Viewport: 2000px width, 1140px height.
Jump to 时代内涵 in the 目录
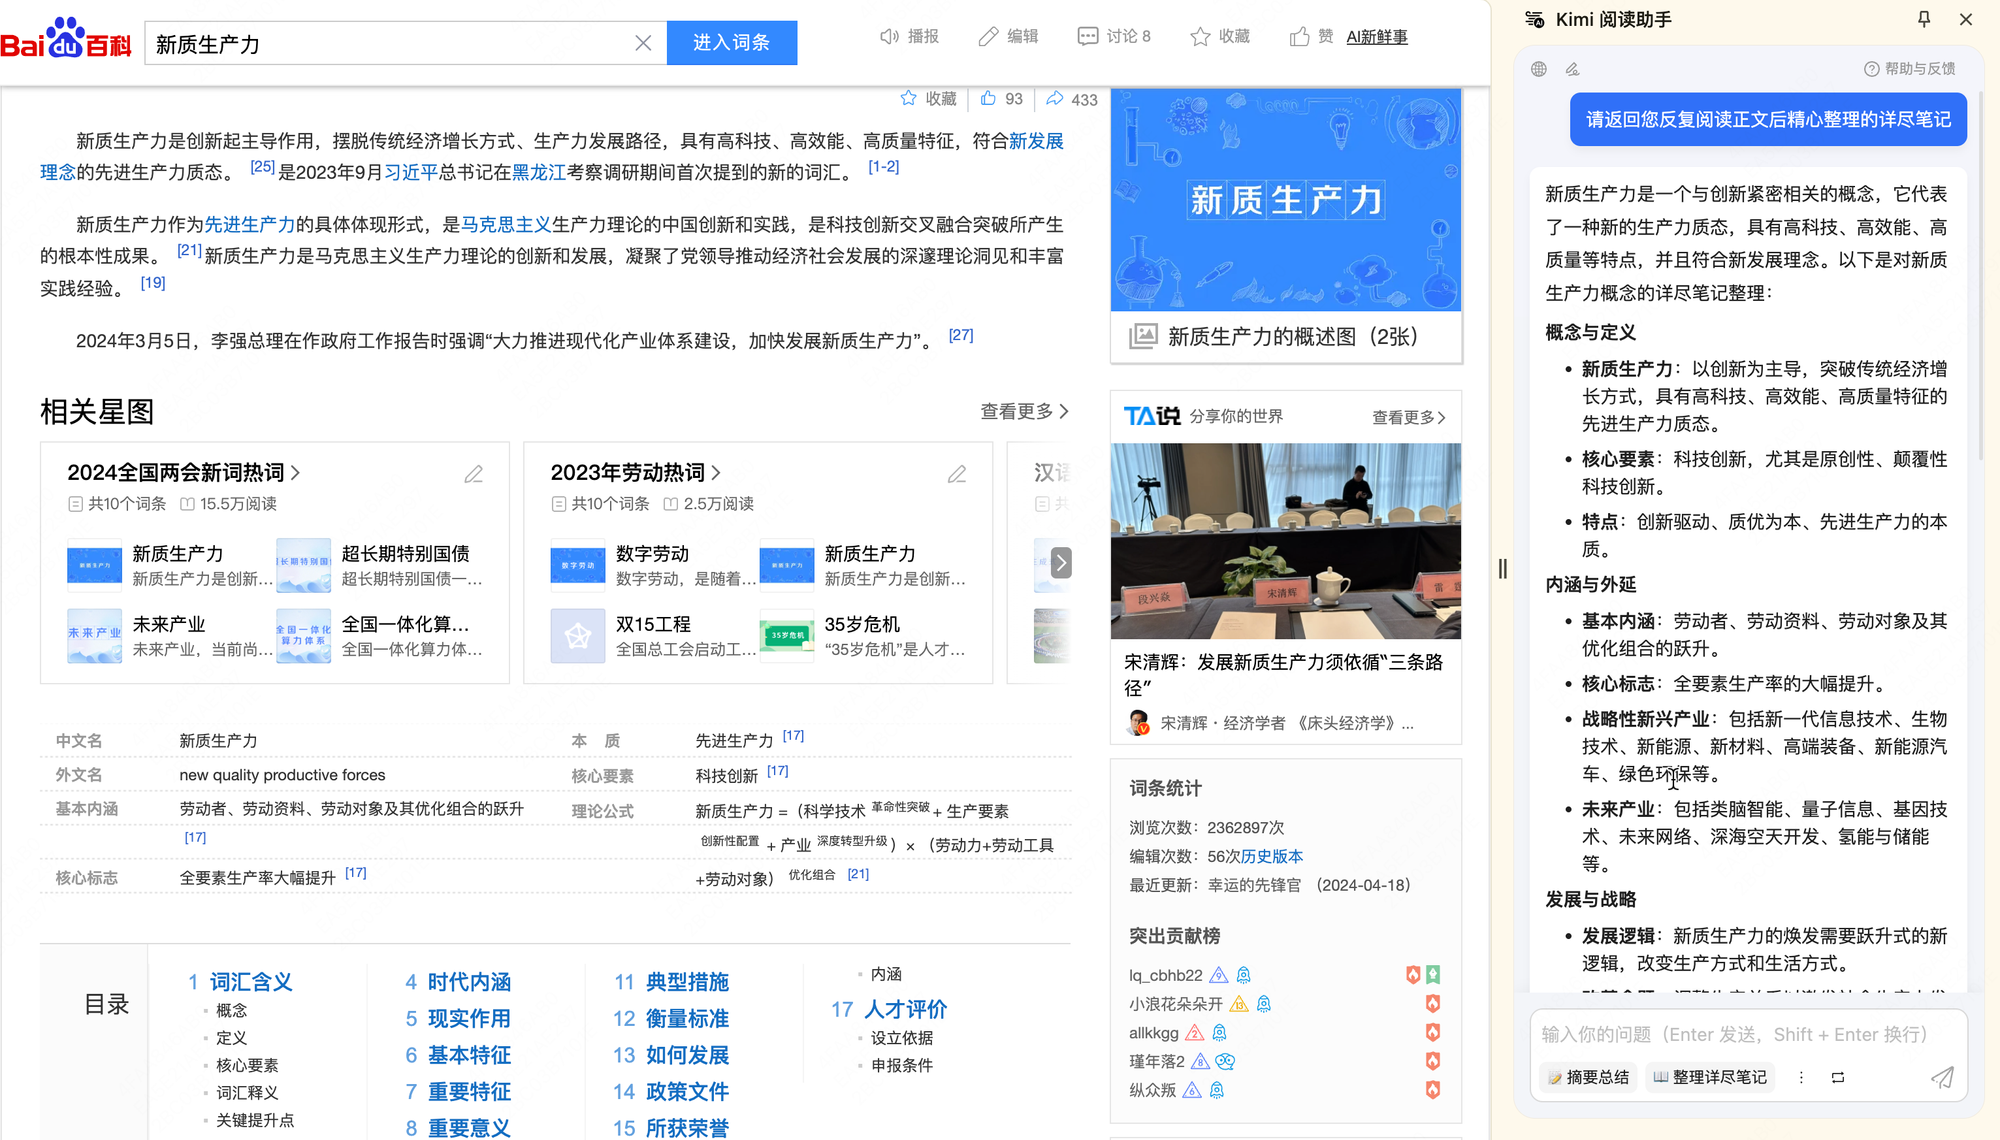click(x=469, y=982)
